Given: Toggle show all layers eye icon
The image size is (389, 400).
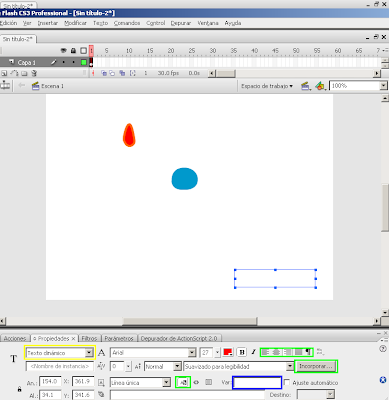Looking at the screenshot, I should click(x=63, y=51).
